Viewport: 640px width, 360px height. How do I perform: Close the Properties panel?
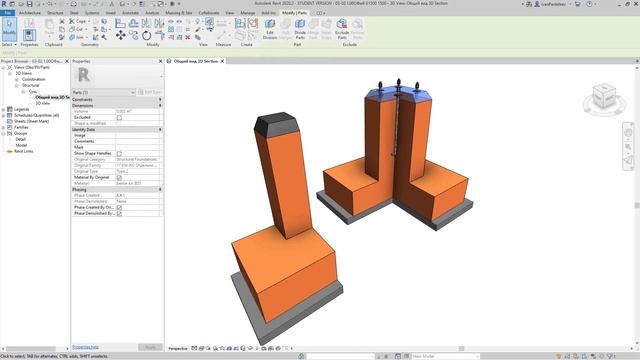160,61
